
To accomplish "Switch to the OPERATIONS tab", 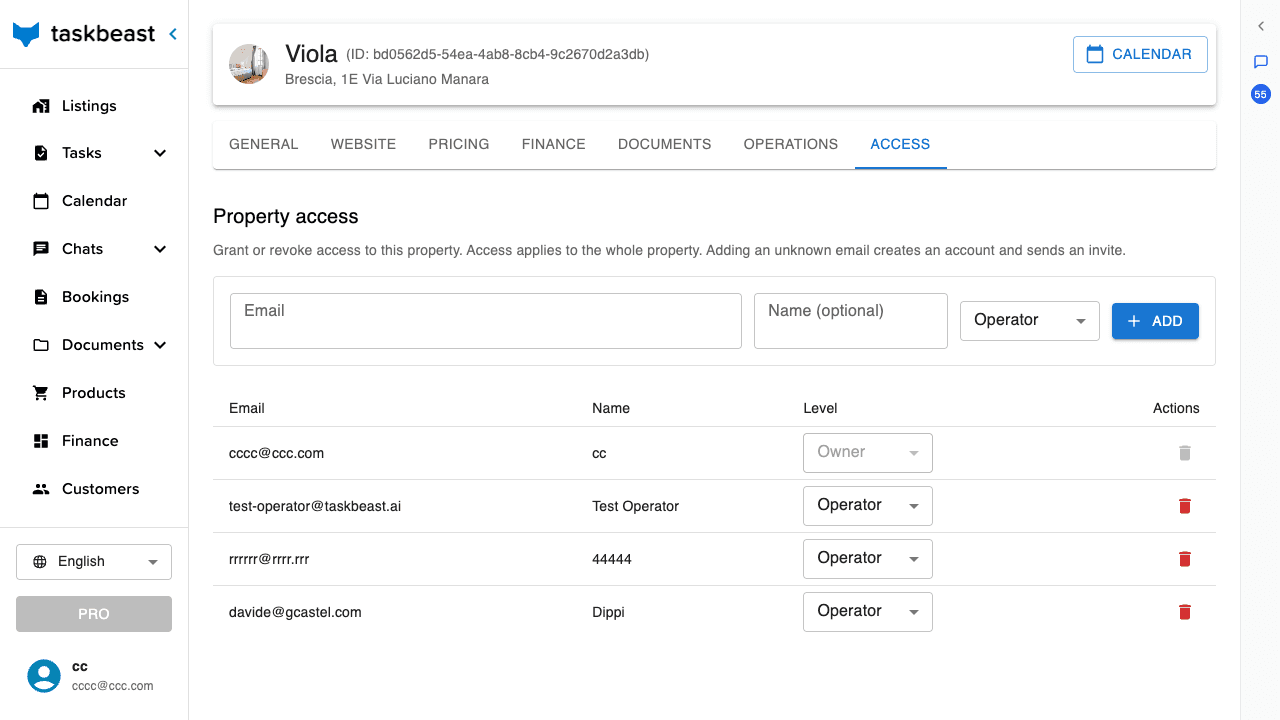I will tap(791, 144).
